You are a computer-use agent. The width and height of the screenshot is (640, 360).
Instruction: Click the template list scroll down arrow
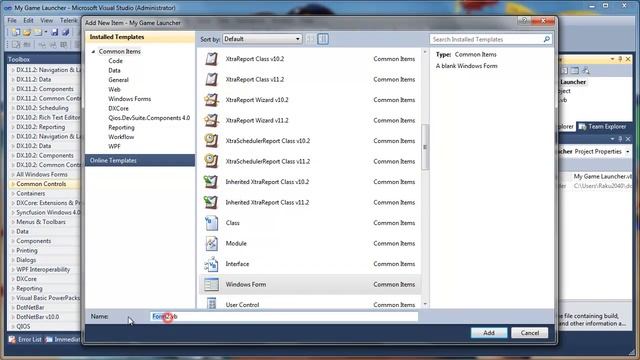(425, 304)
